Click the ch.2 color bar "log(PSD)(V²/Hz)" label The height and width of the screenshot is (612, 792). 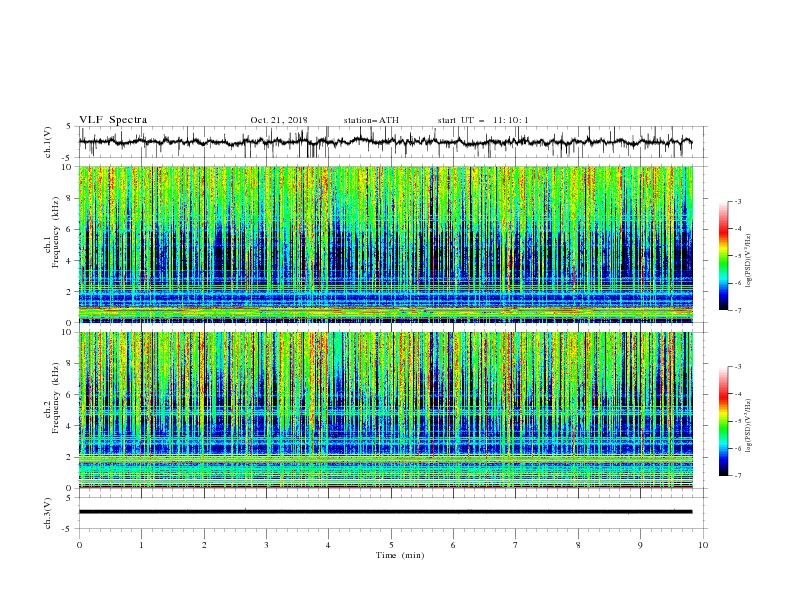(x=749, y=425)
